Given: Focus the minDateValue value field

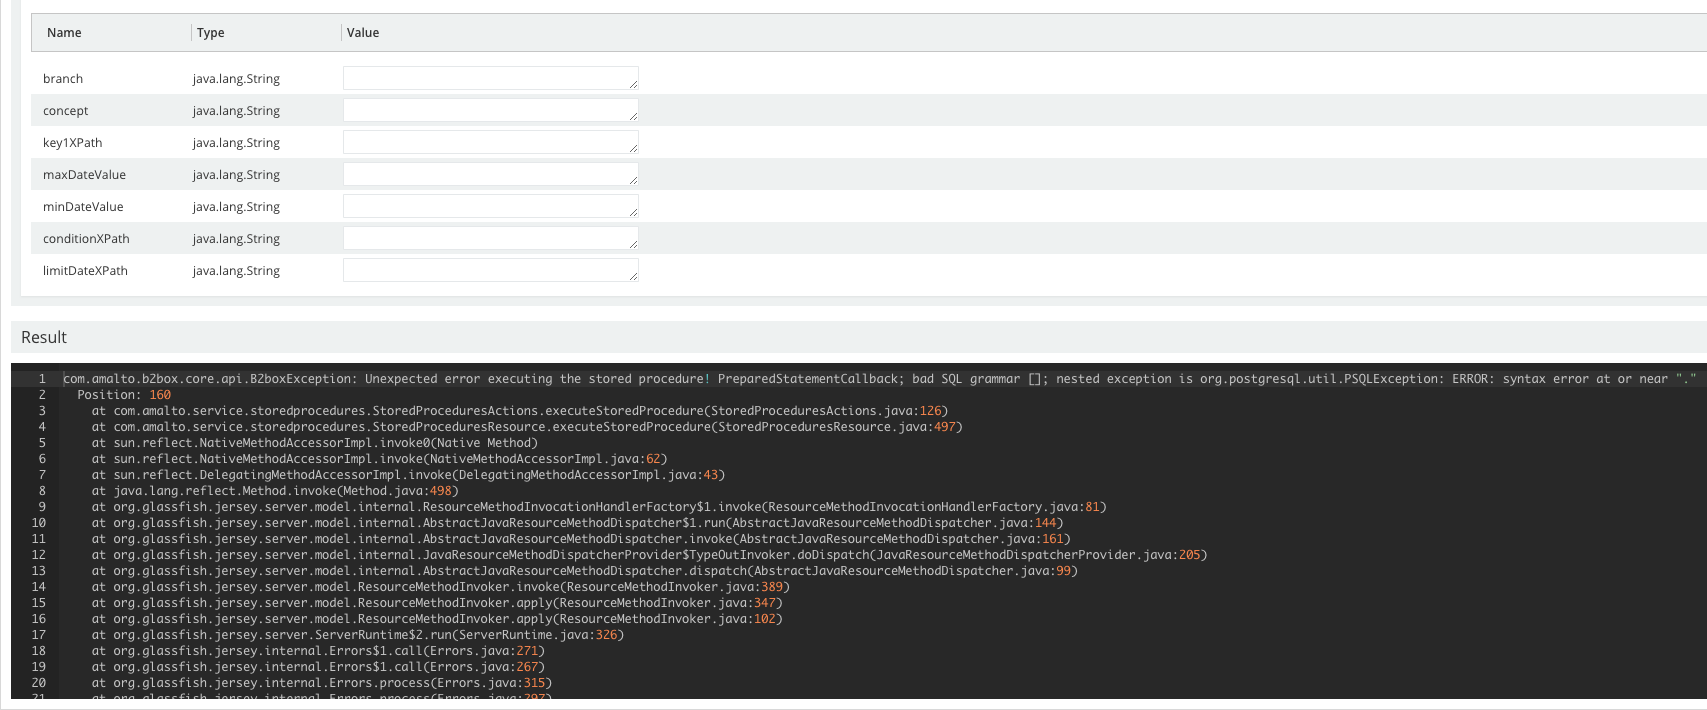Looking at the screenshot, I should (490, 206).
